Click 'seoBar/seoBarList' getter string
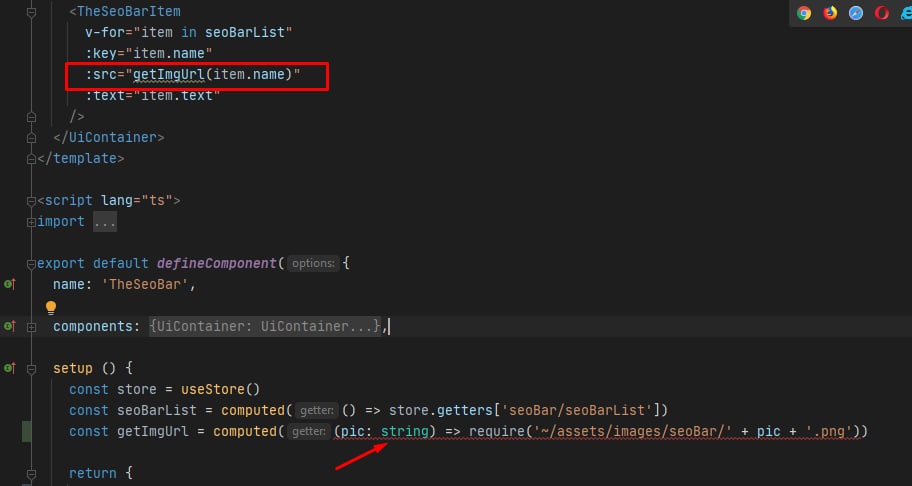Screen dimensions: 912x486 [x=577, y=410]
